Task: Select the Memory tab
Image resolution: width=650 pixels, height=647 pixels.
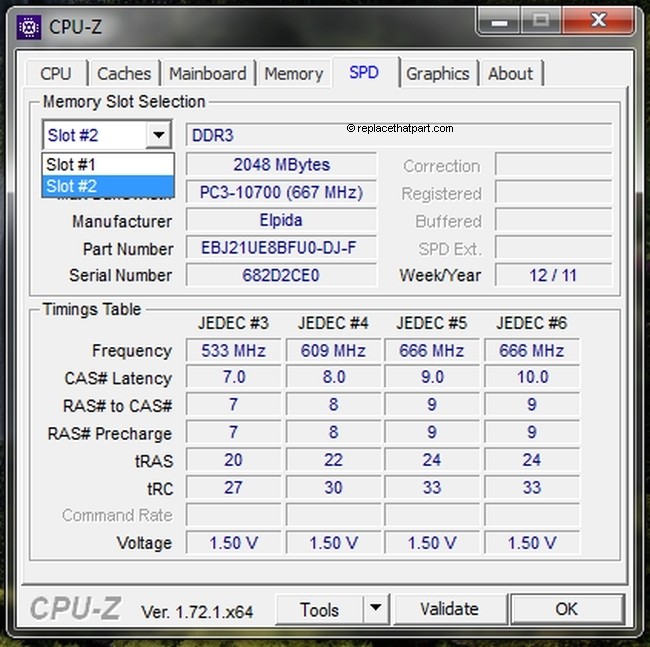Action: tap(293, 74)
